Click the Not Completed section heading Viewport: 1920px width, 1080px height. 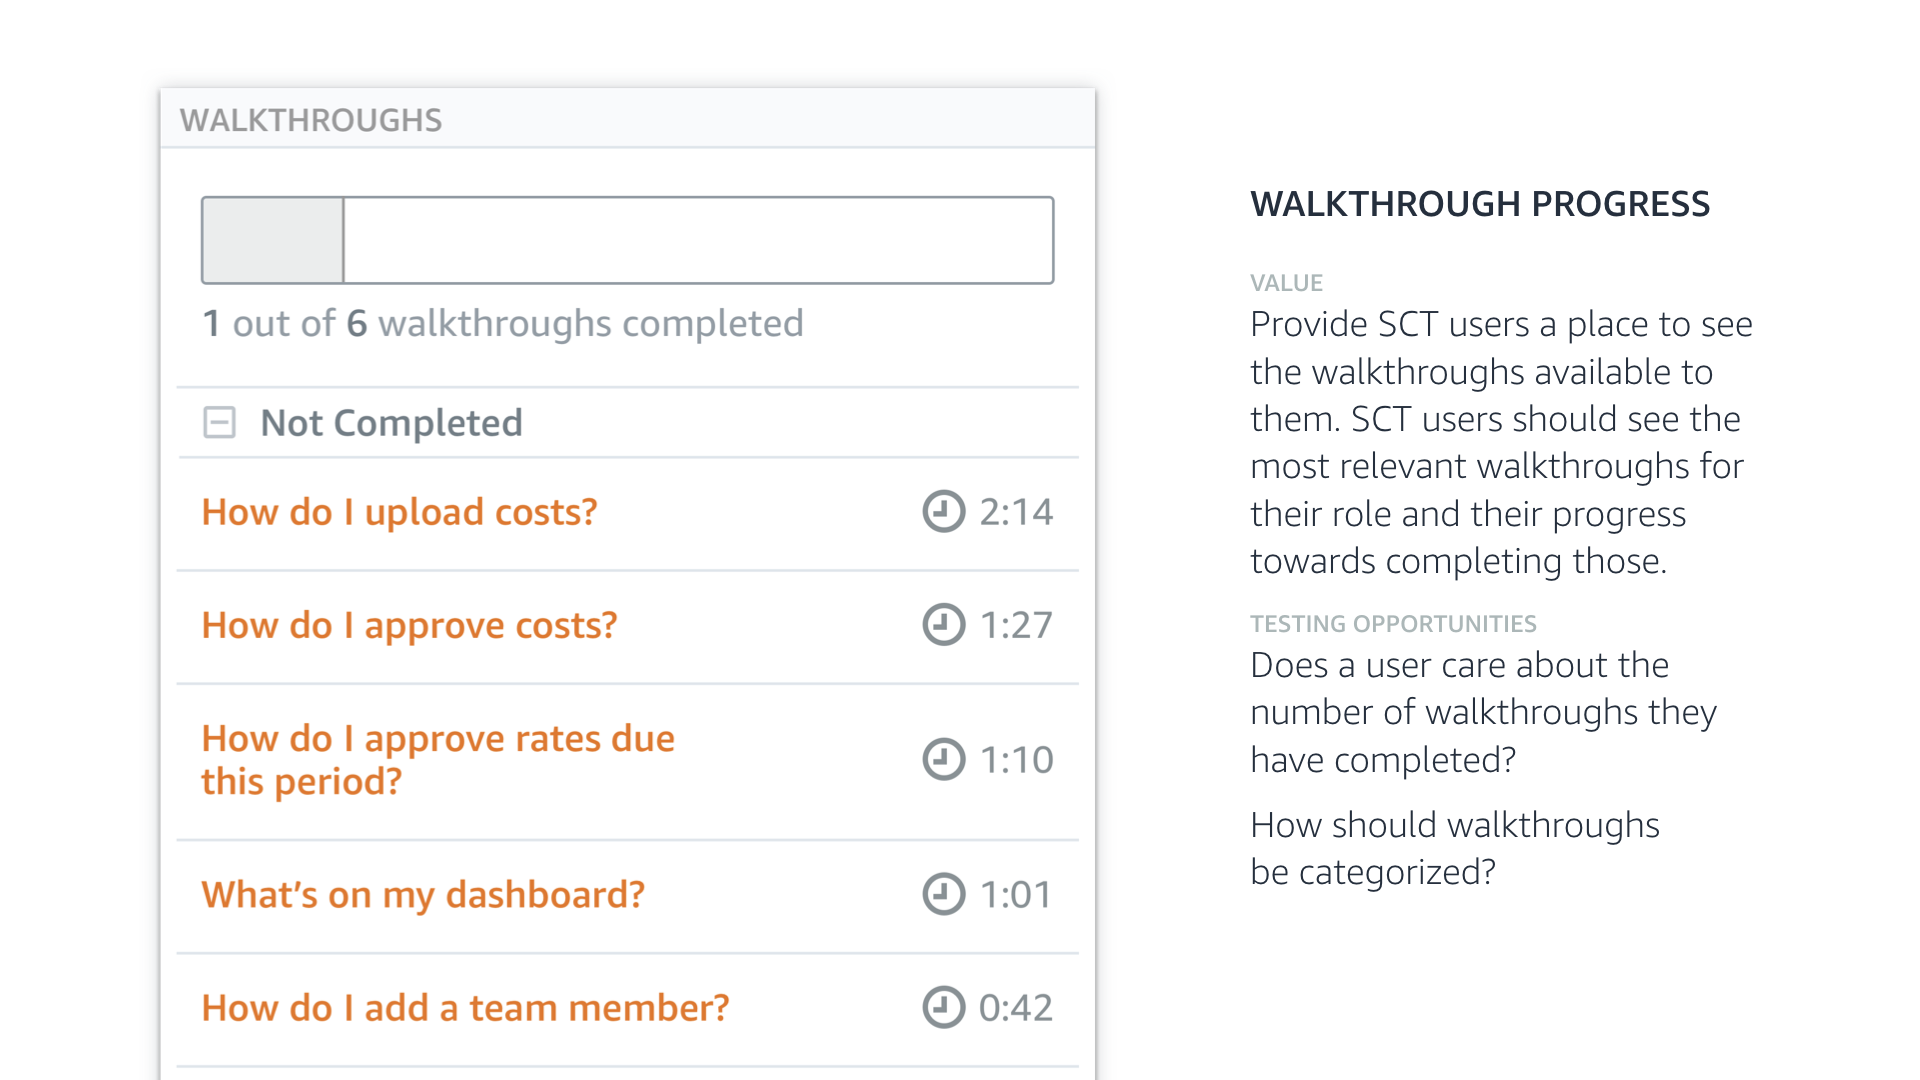point(391,423)
